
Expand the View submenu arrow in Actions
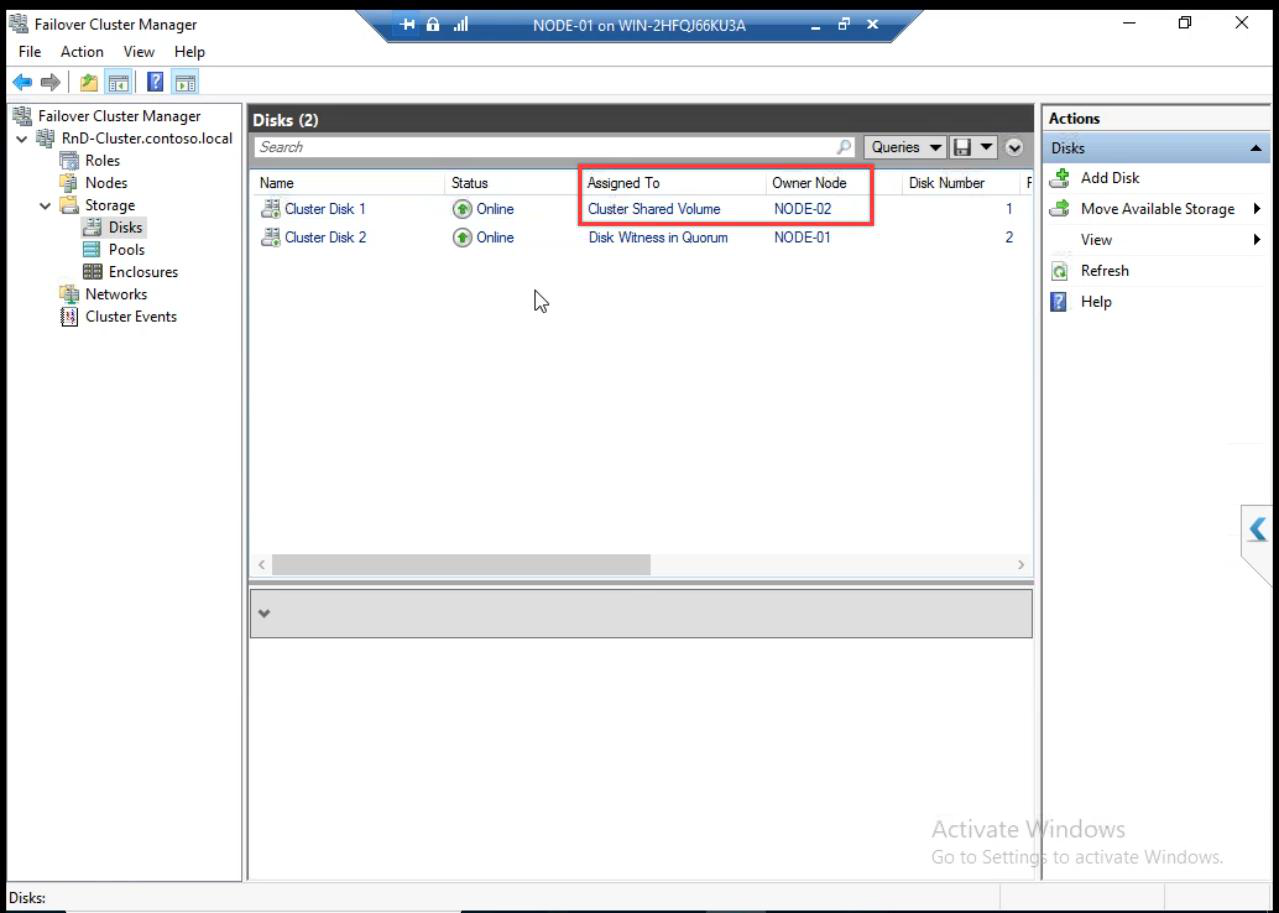click(1257, 240)
